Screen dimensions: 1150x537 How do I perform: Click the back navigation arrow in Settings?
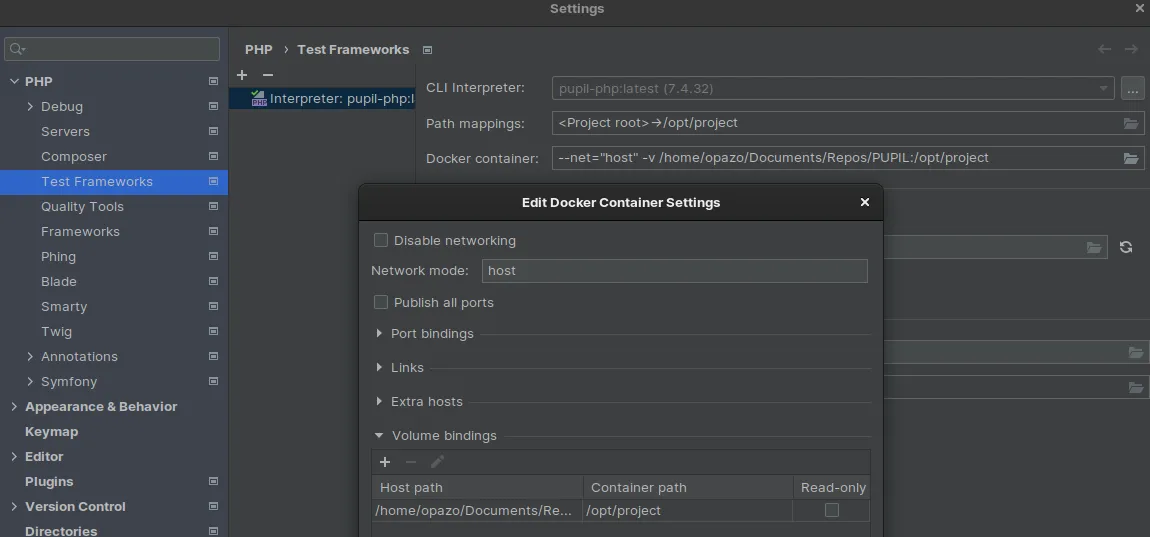1104,49
